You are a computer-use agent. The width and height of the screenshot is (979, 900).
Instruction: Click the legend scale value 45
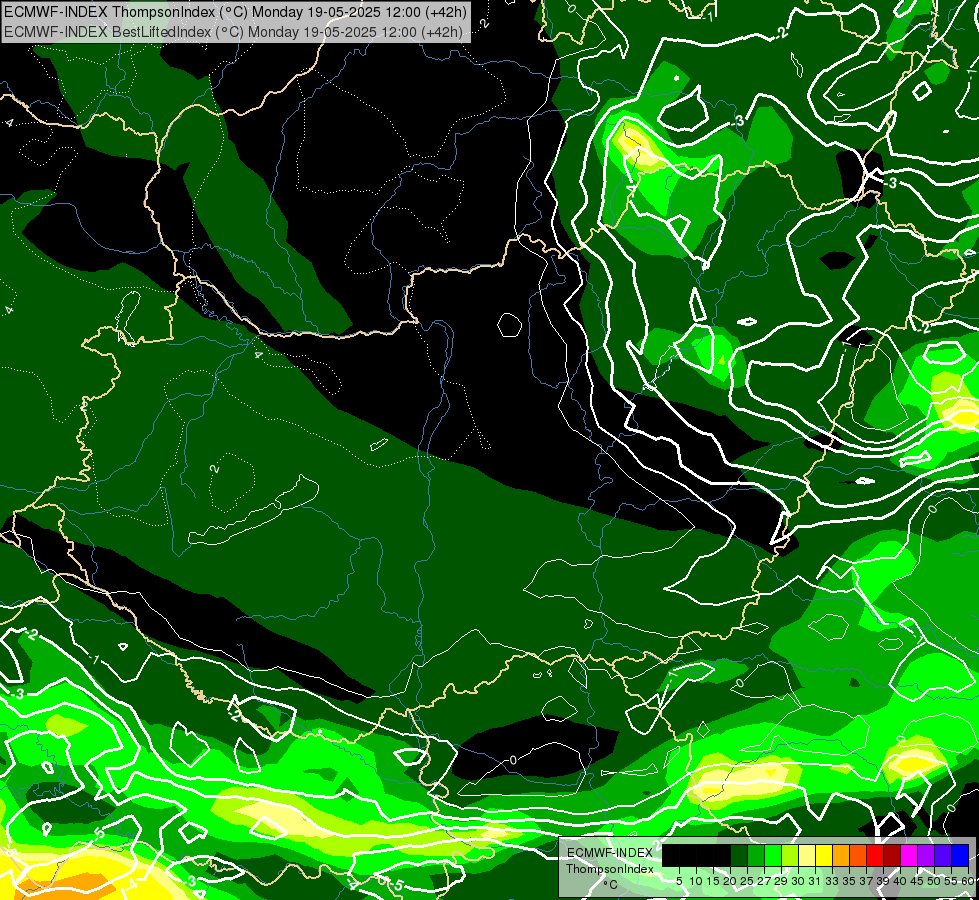pyautogui.click(x=917, y=881)
